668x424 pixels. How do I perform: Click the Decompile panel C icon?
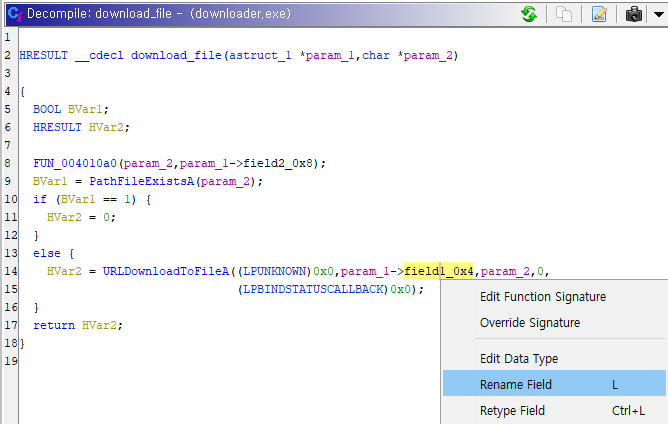click(x=14, y=14)
